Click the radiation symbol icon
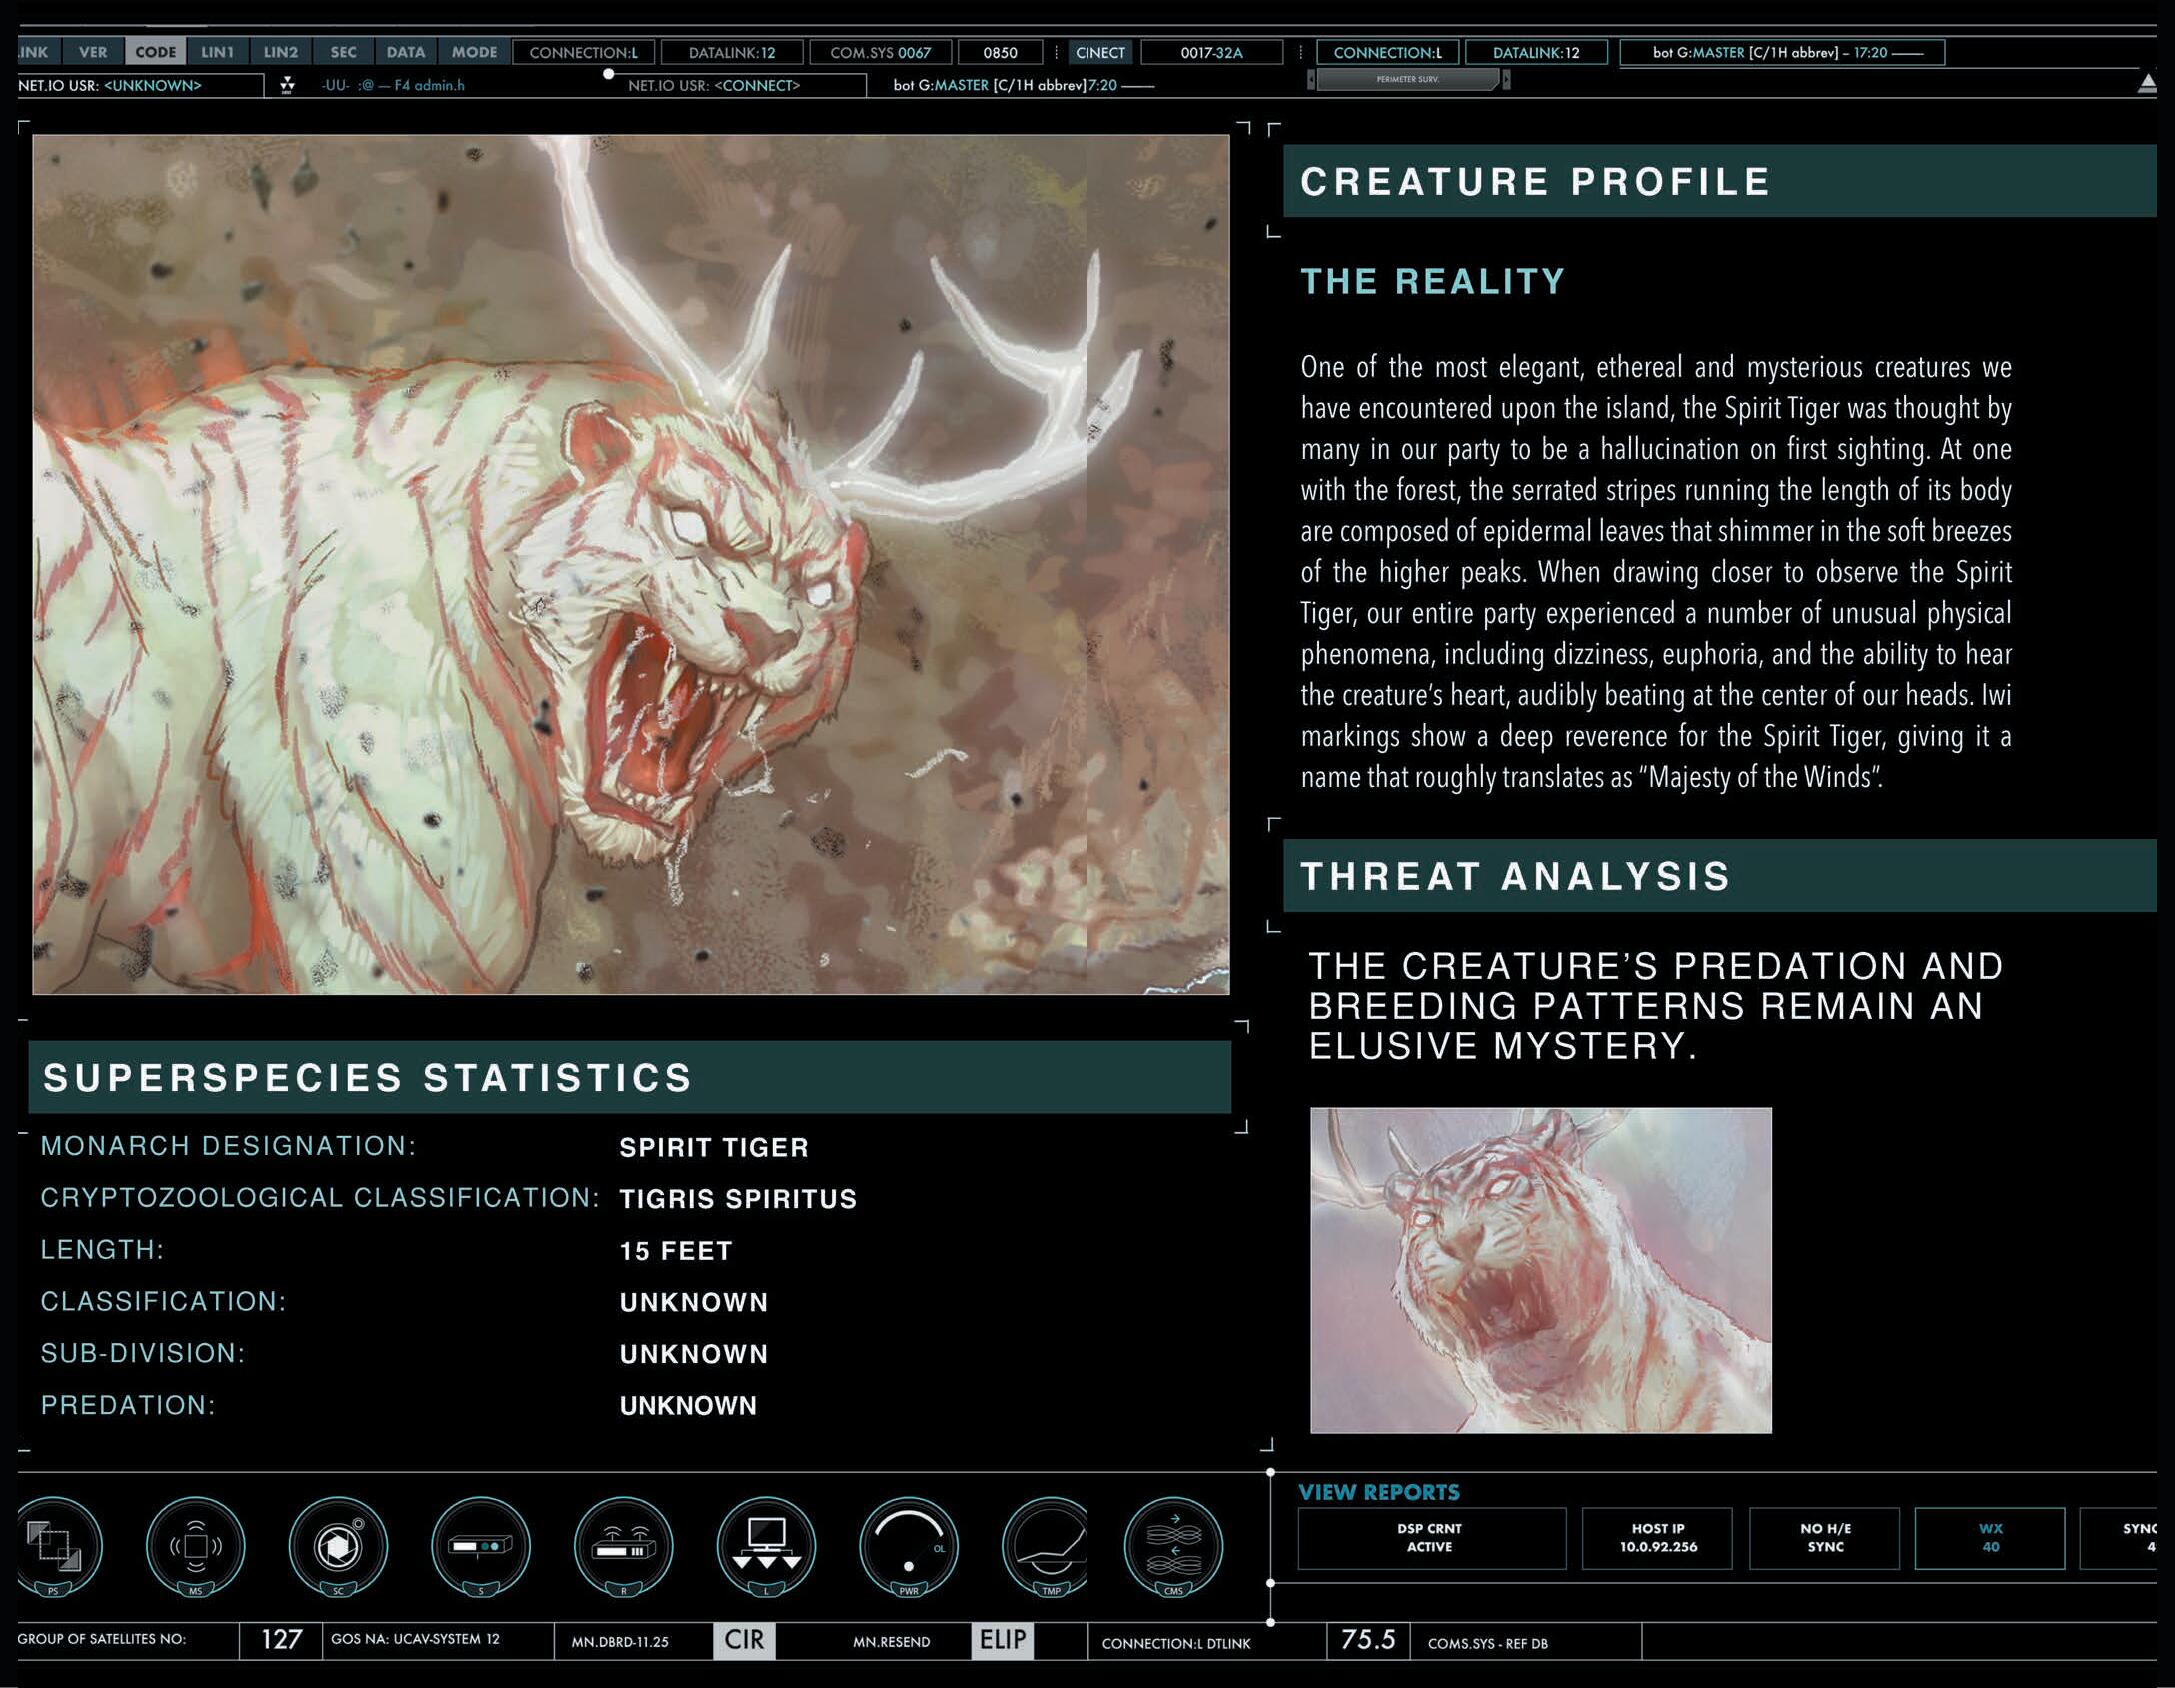2175x1688 pixels. pos(288,85)
